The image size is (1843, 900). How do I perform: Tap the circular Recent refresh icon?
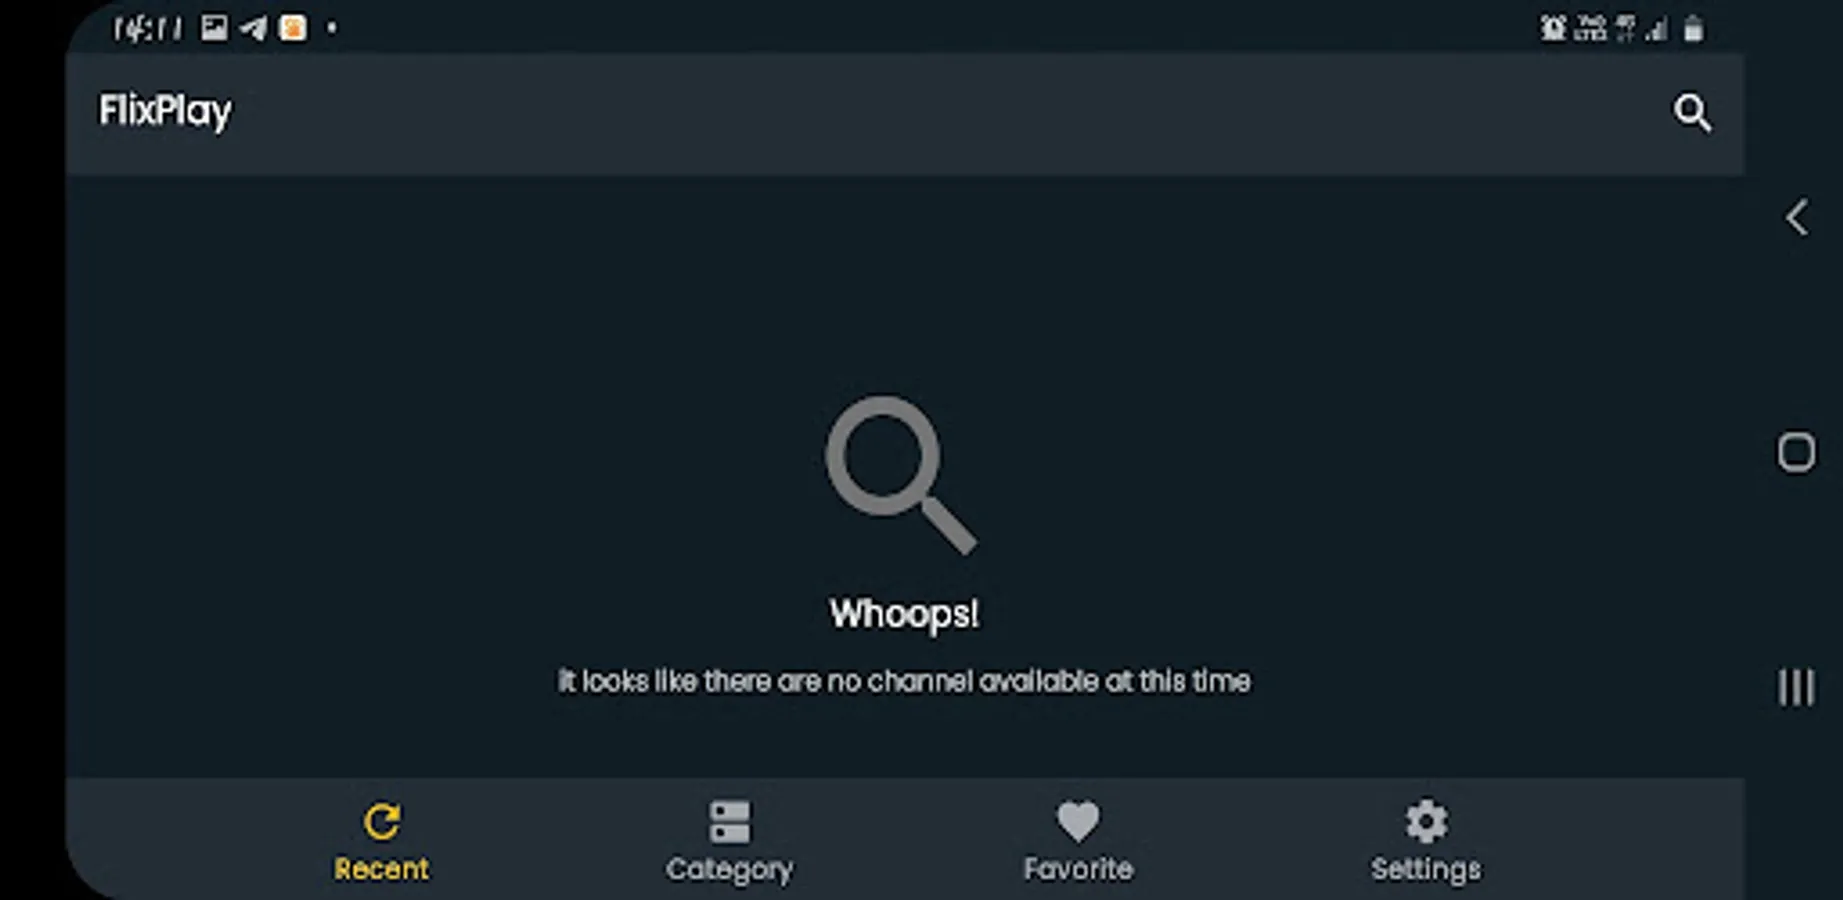382,822
